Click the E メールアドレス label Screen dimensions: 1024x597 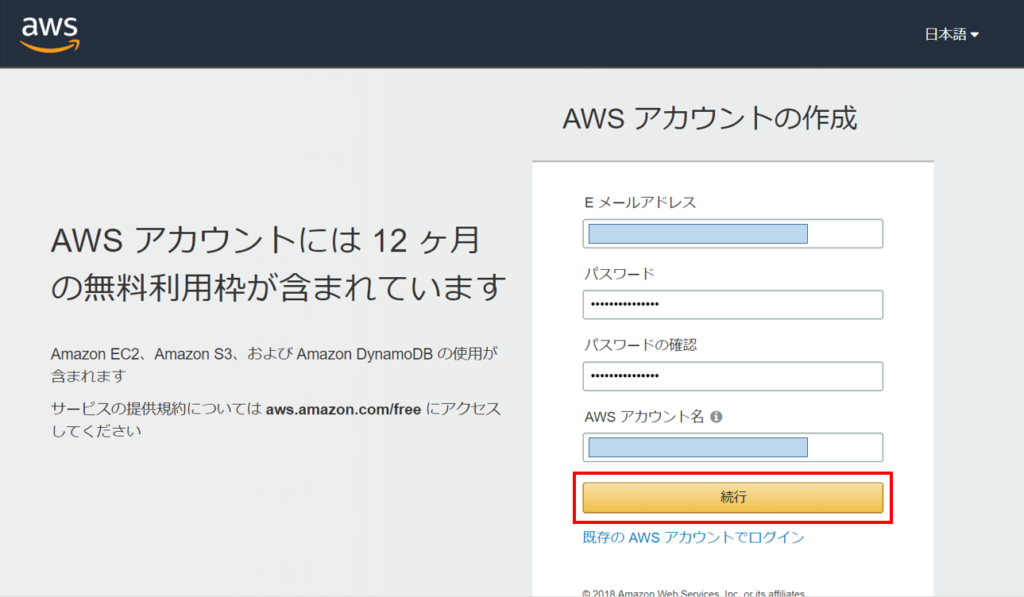(x=640, y=202)
